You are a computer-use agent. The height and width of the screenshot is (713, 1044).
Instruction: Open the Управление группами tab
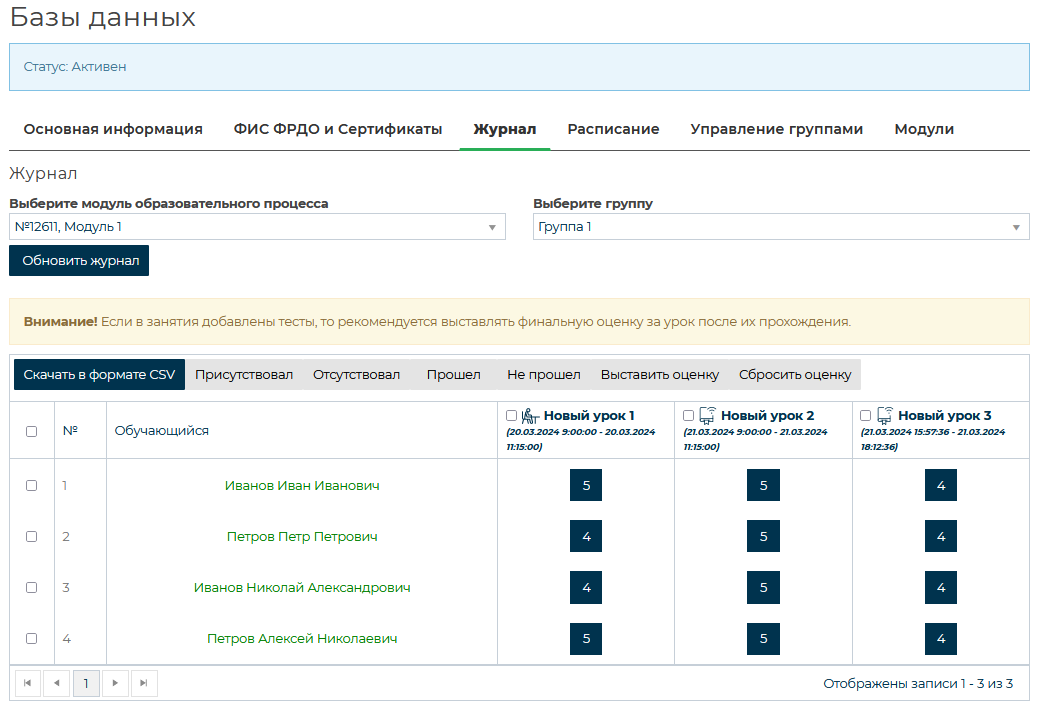click(x=776, y=129)
